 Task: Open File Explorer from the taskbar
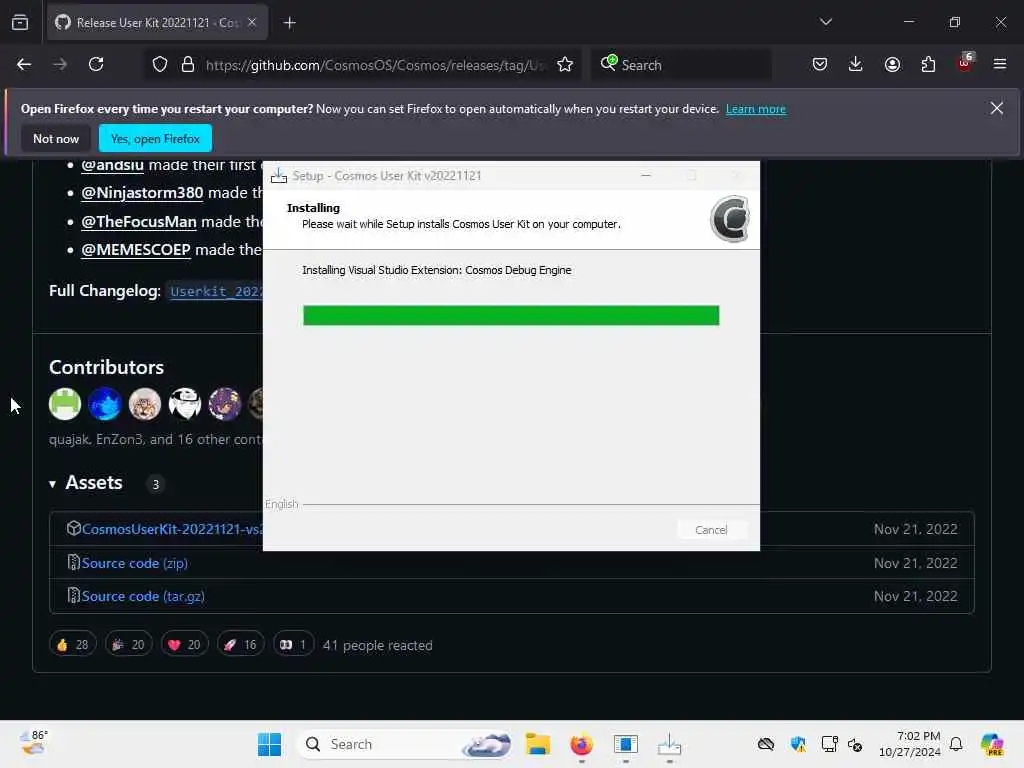[x=537, y=744]
